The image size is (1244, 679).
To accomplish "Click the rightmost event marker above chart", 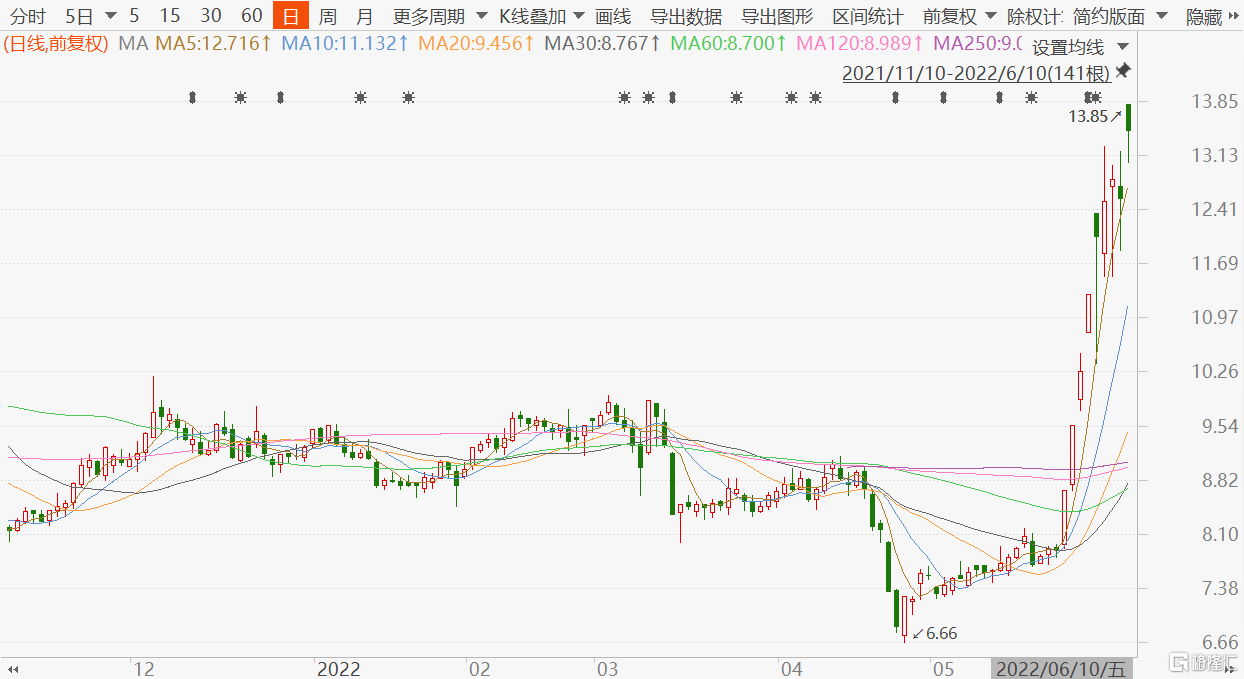I will coord(1094,97).
